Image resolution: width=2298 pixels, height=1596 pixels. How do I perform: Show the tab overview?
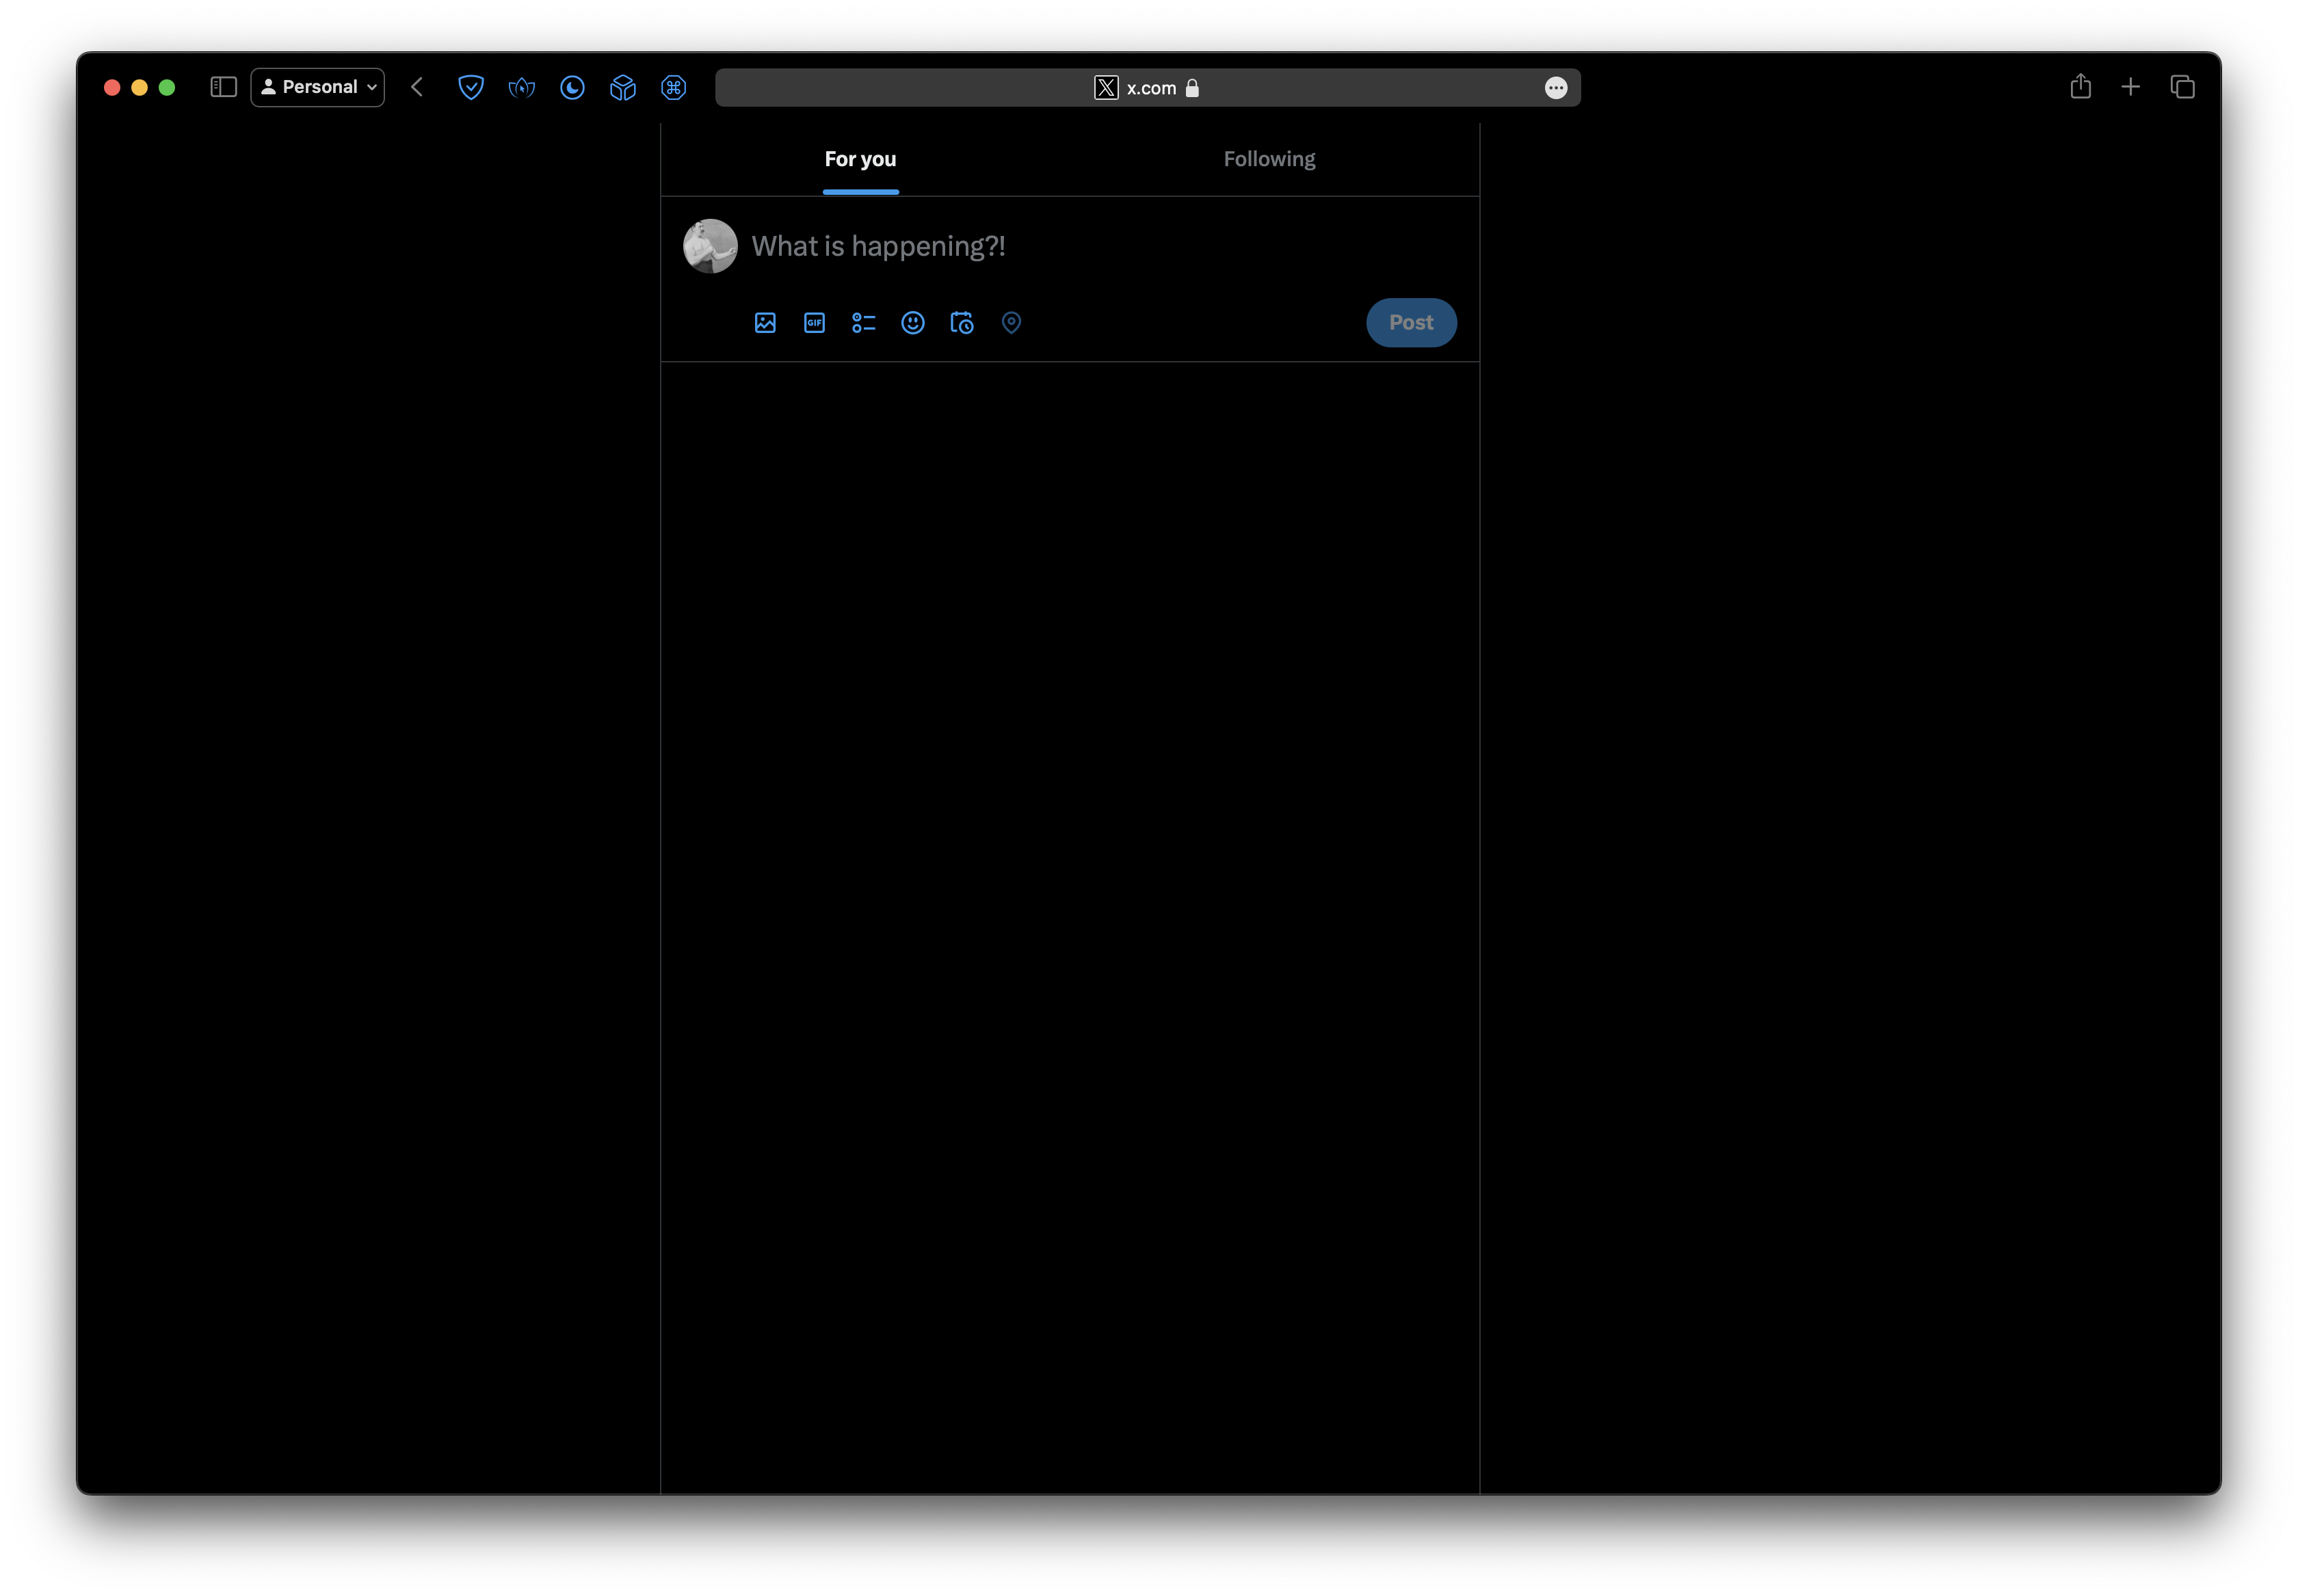point(2182,87)
